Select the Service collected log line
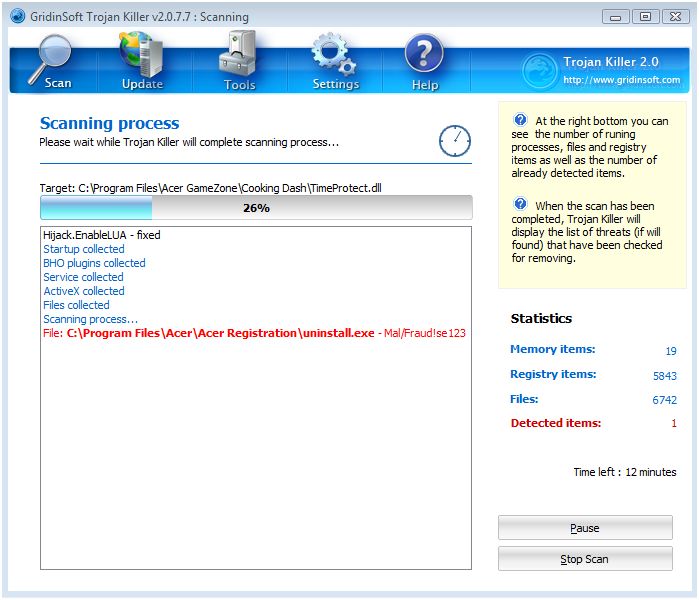The image size is (699, 600). pyautogui.click(x=83, y=277)
